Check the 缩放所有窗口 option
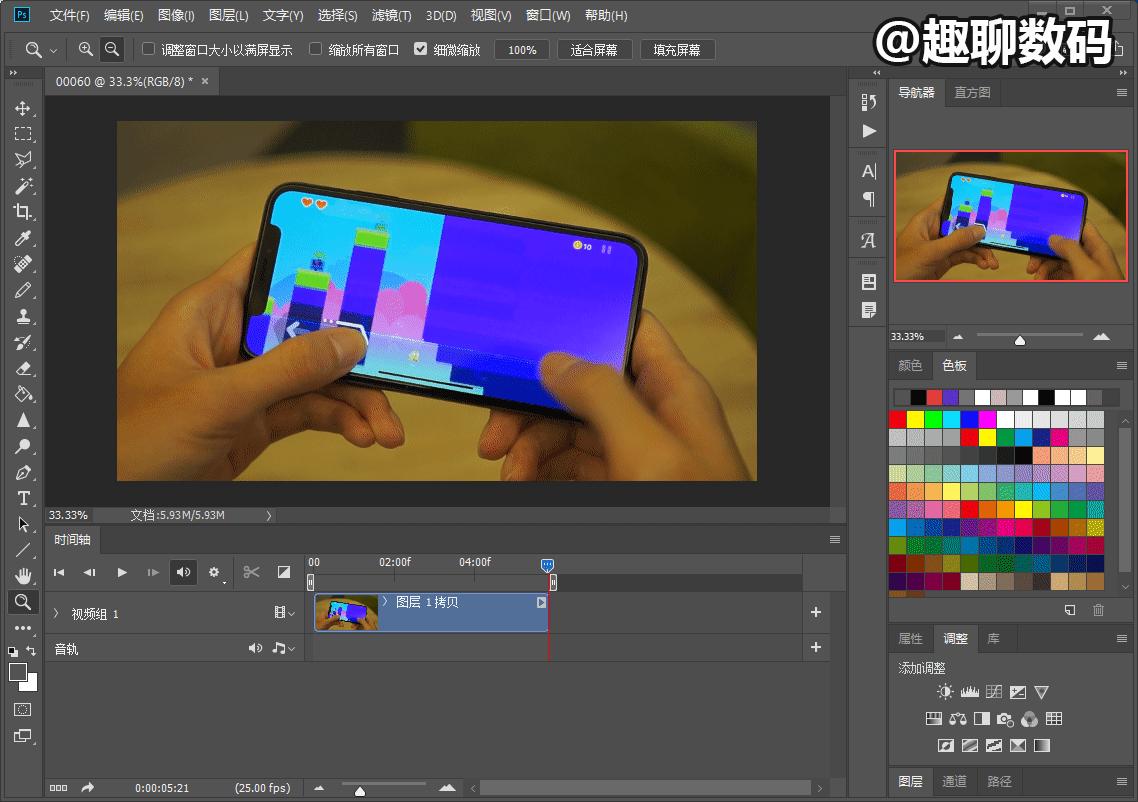 316,49
